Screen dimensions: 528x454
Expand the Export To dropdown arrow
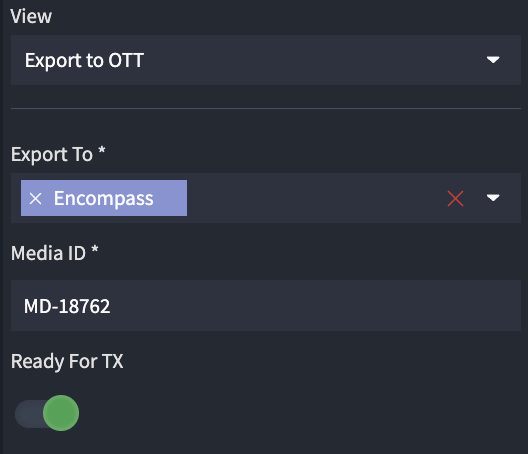[493, 198]
